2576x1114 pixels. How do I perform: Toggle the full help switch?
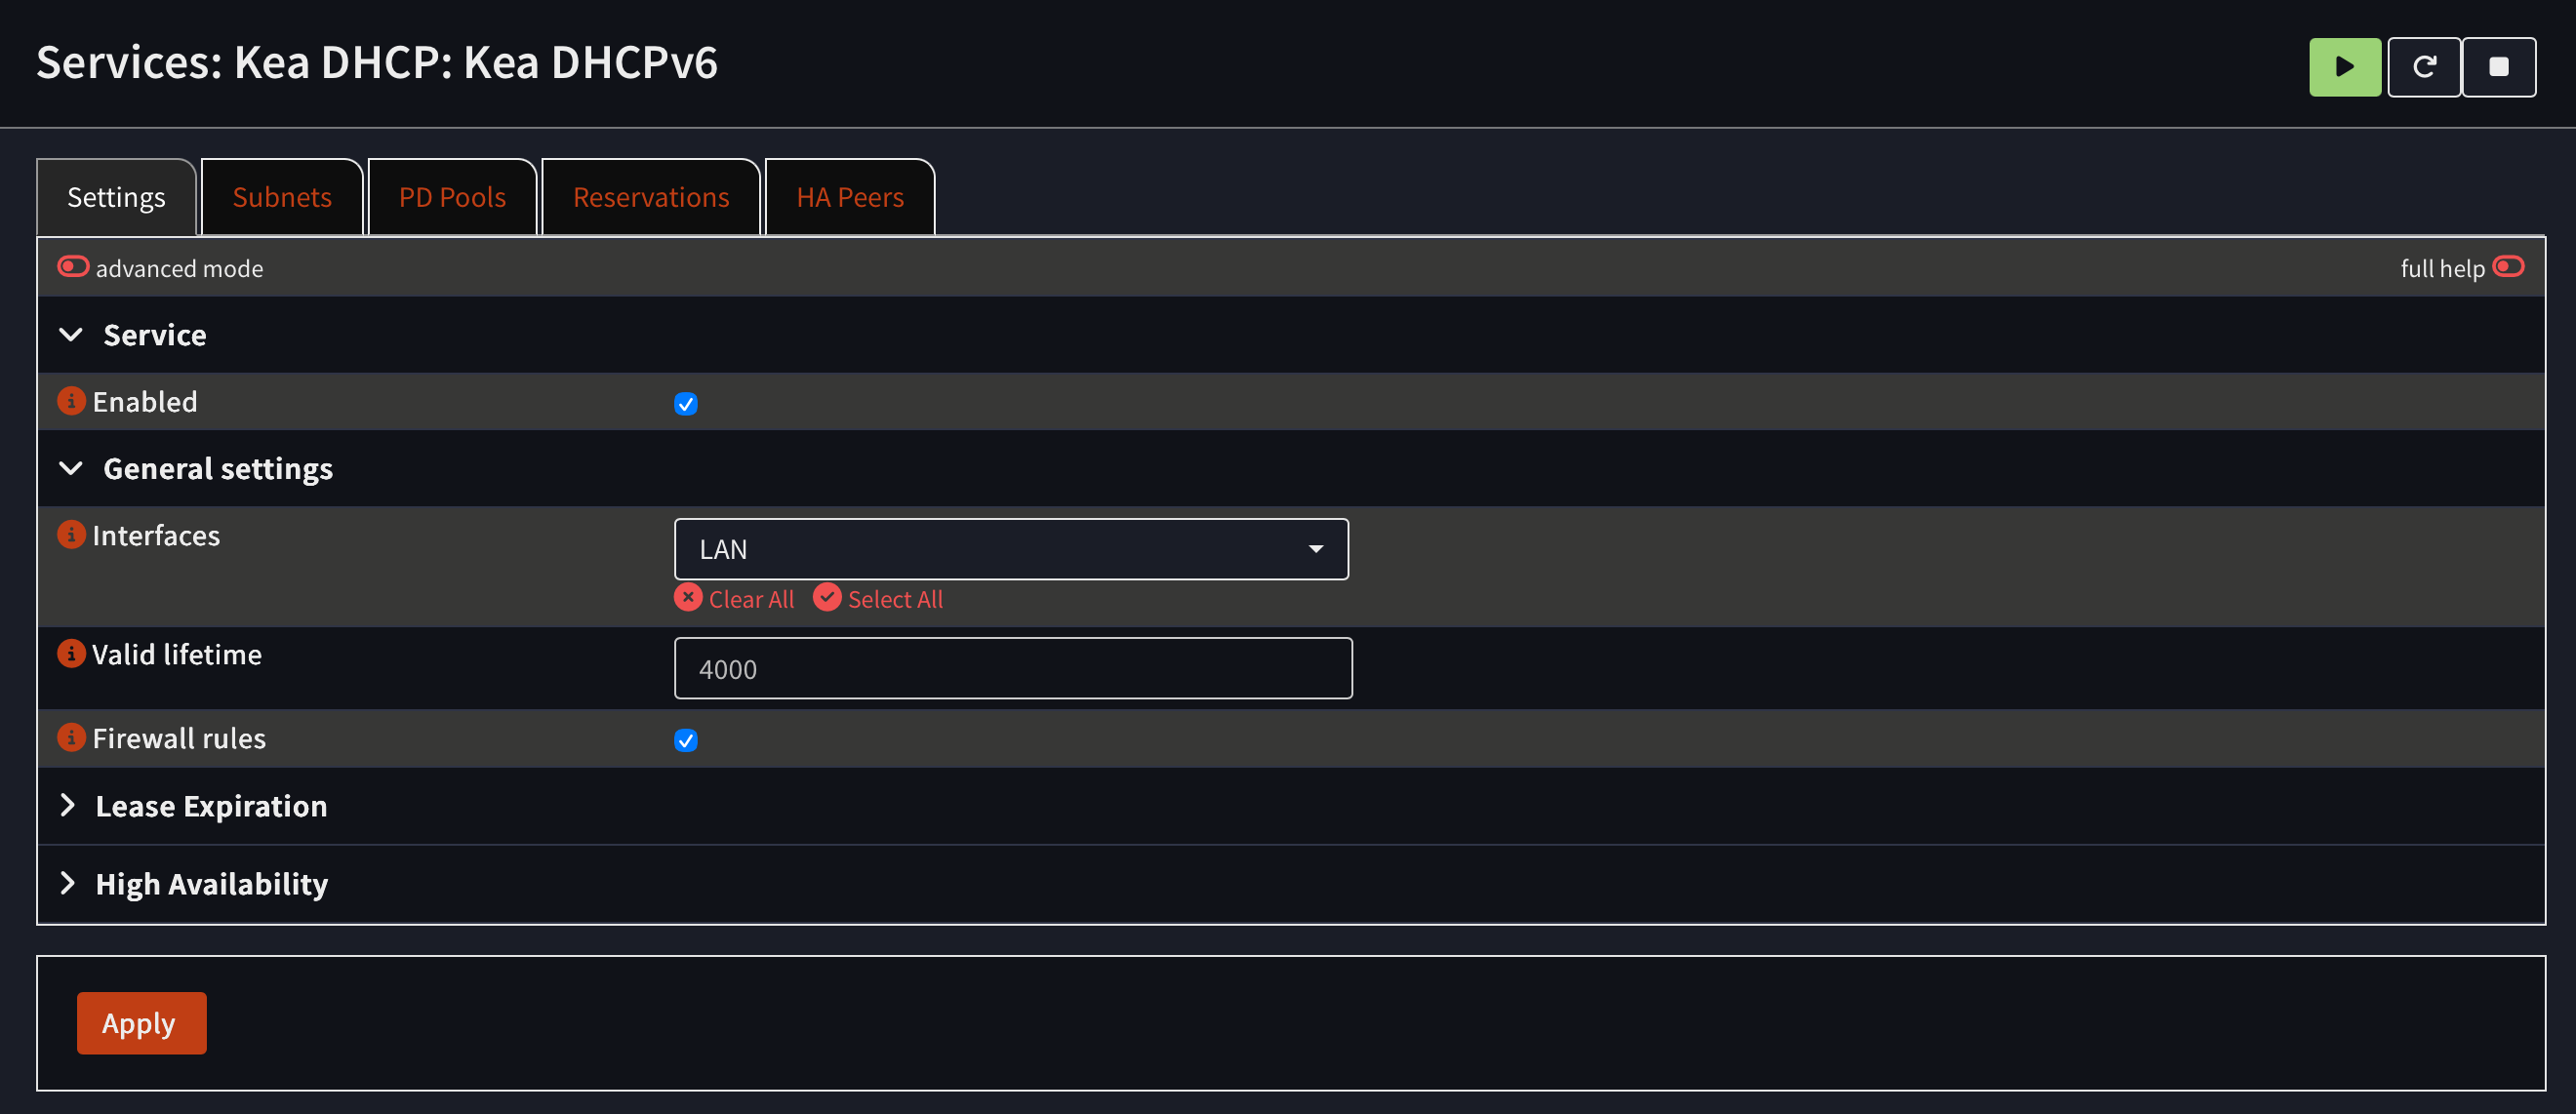pos(2508,267)
